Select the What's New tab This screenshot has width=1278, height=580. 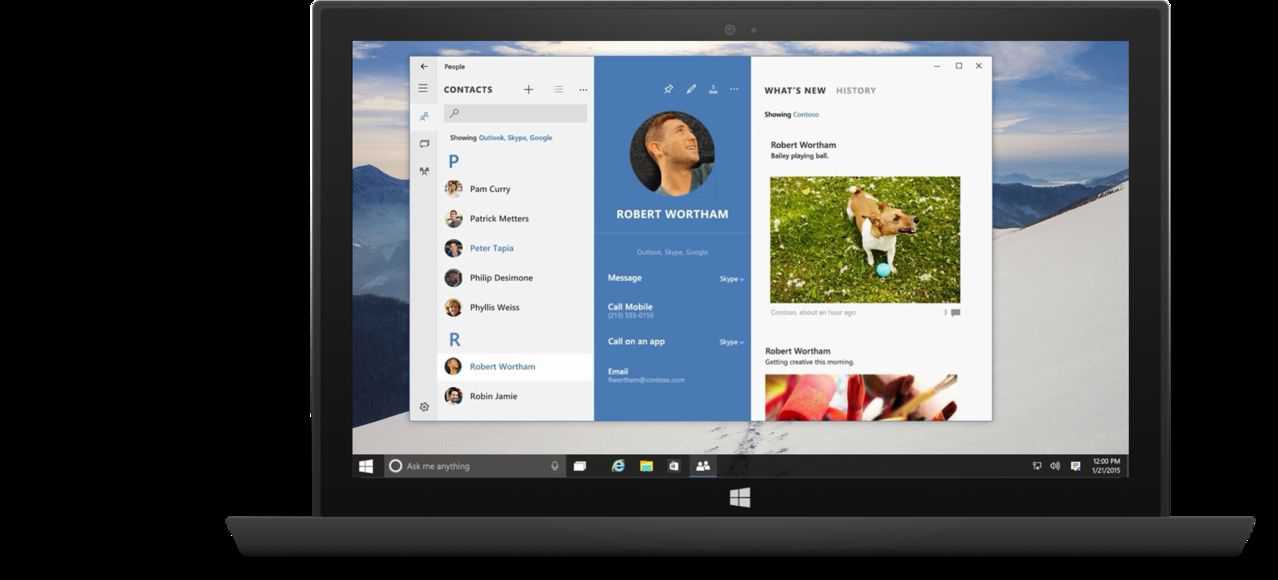[x=795, y=91]
